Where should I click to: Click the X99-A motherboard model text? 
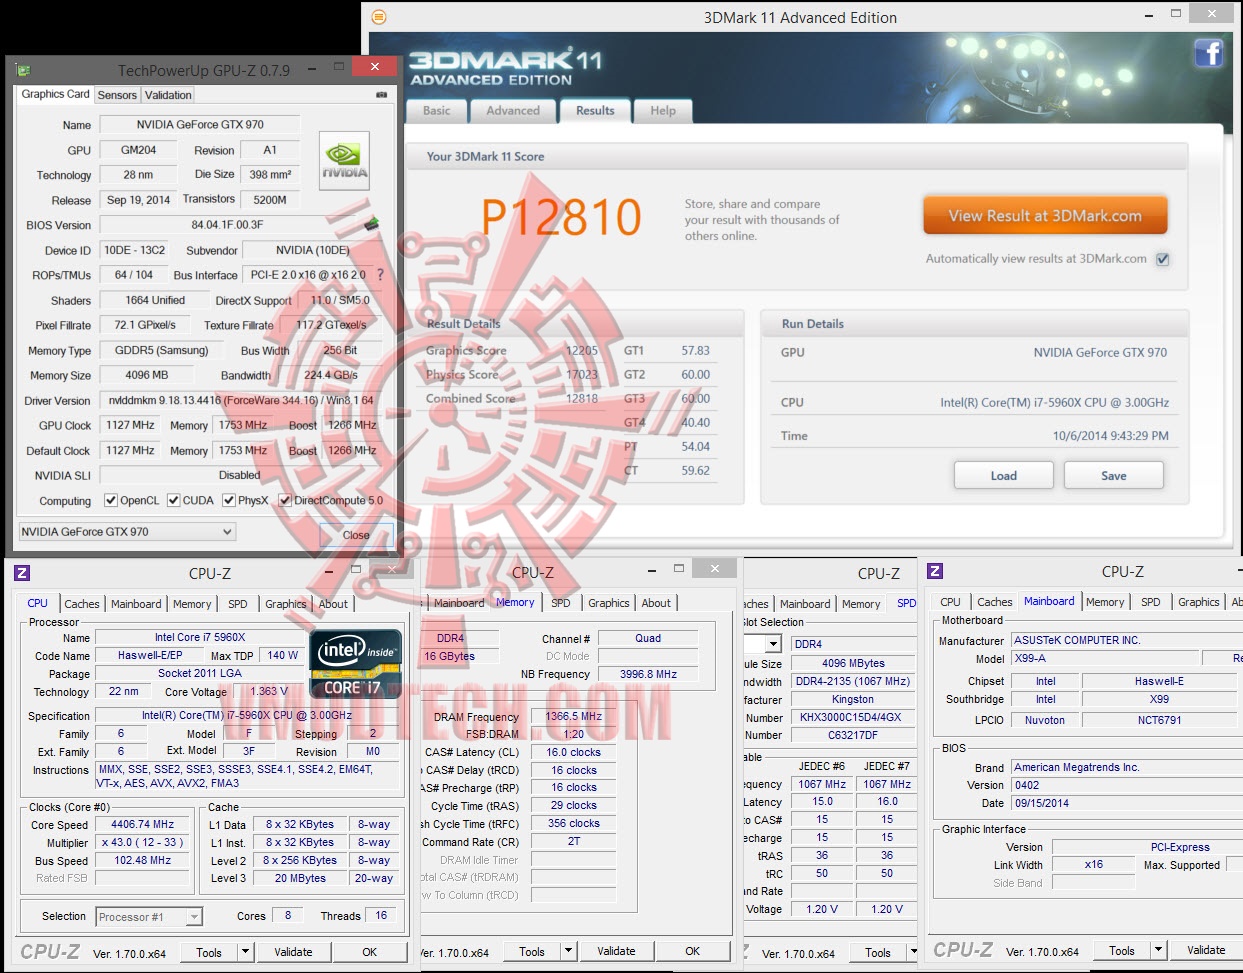pos(1030,658)
